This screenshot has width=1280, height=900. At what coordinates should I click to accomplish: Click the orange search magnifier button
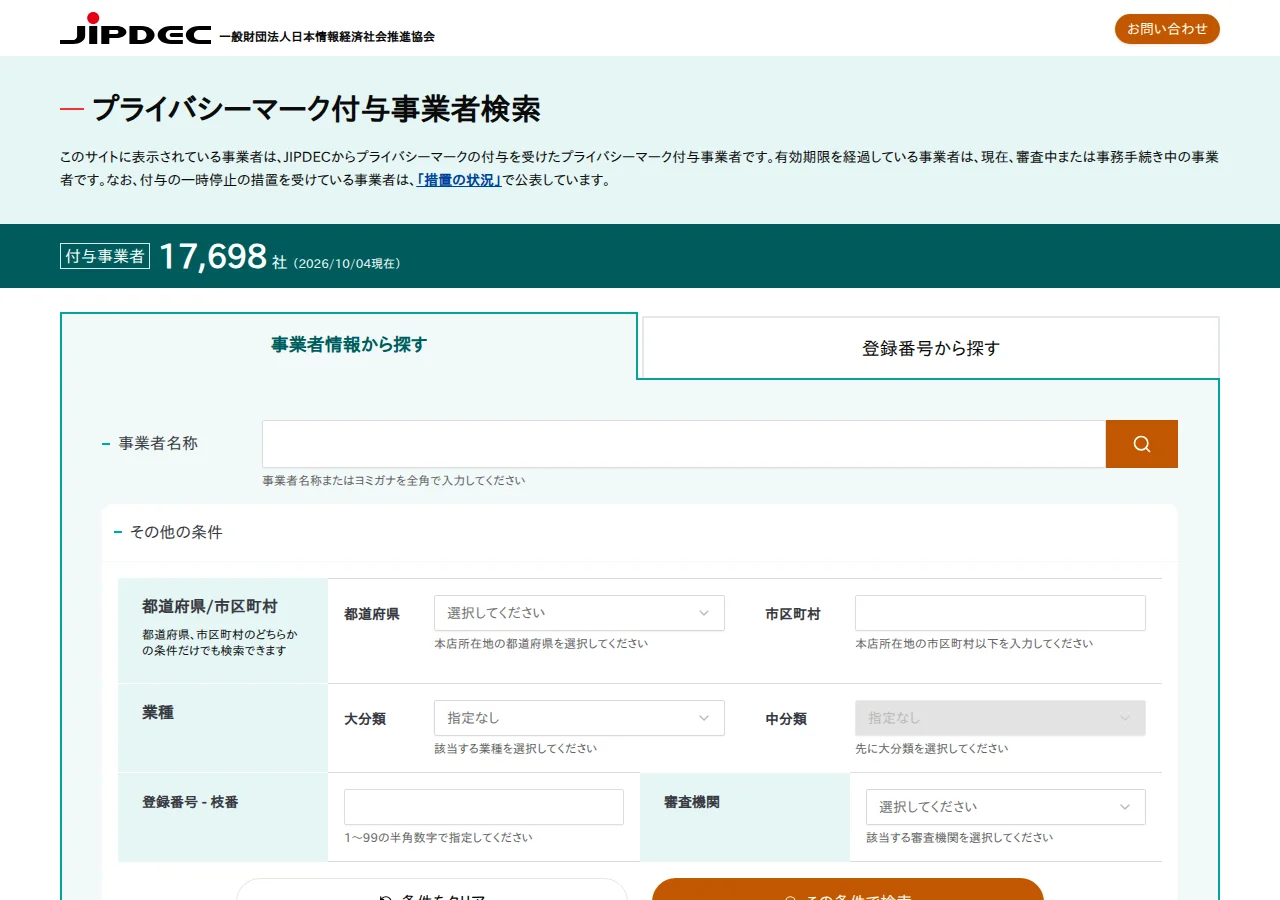click(x=1142, y=444)
